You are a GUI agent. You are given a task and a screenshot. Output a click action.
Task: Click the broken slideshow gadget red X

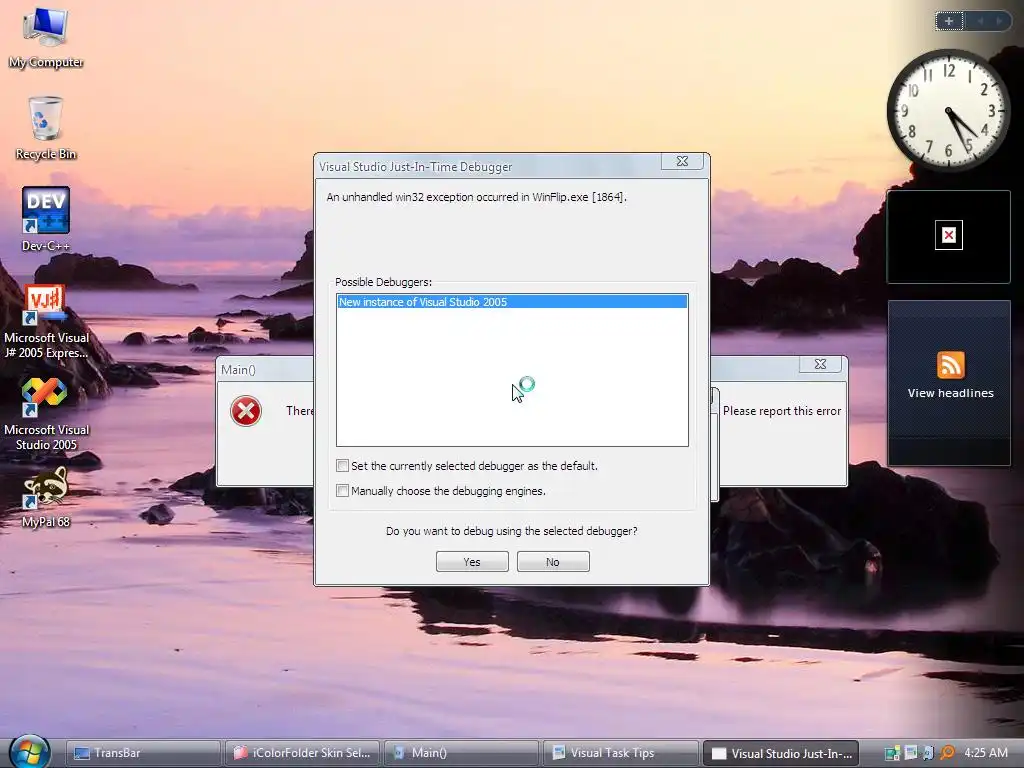949,235
